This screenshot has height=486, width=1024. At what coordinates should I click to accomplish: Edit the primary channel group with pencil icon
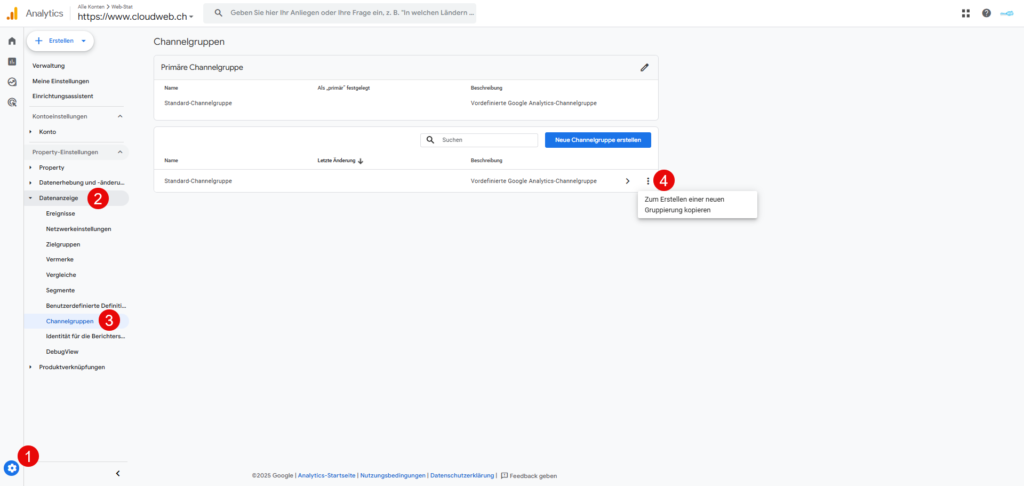(644, 67)
